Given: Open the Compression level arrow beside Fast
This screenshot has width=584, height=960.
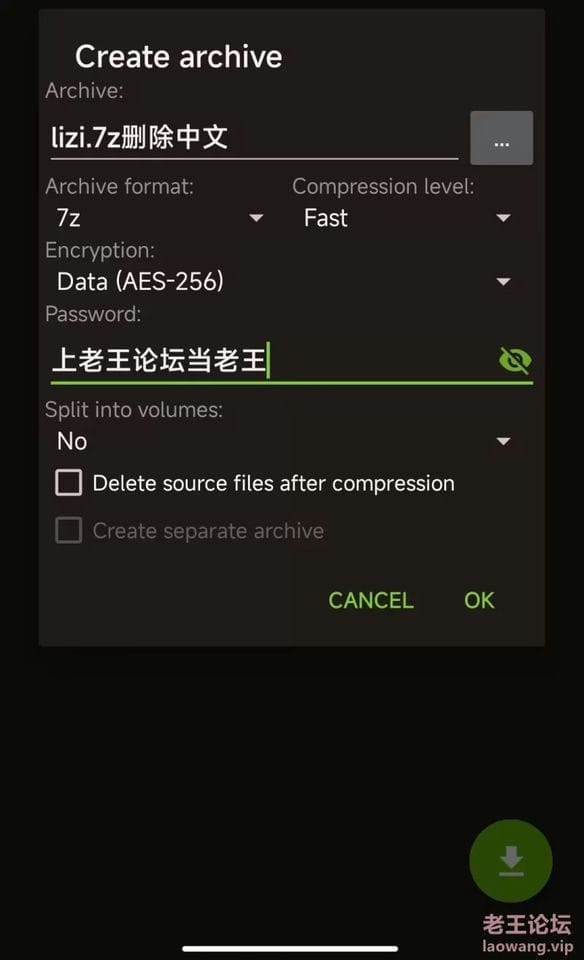Looking at the screenshot, I should pyautogui.click(x=503, y=217).
